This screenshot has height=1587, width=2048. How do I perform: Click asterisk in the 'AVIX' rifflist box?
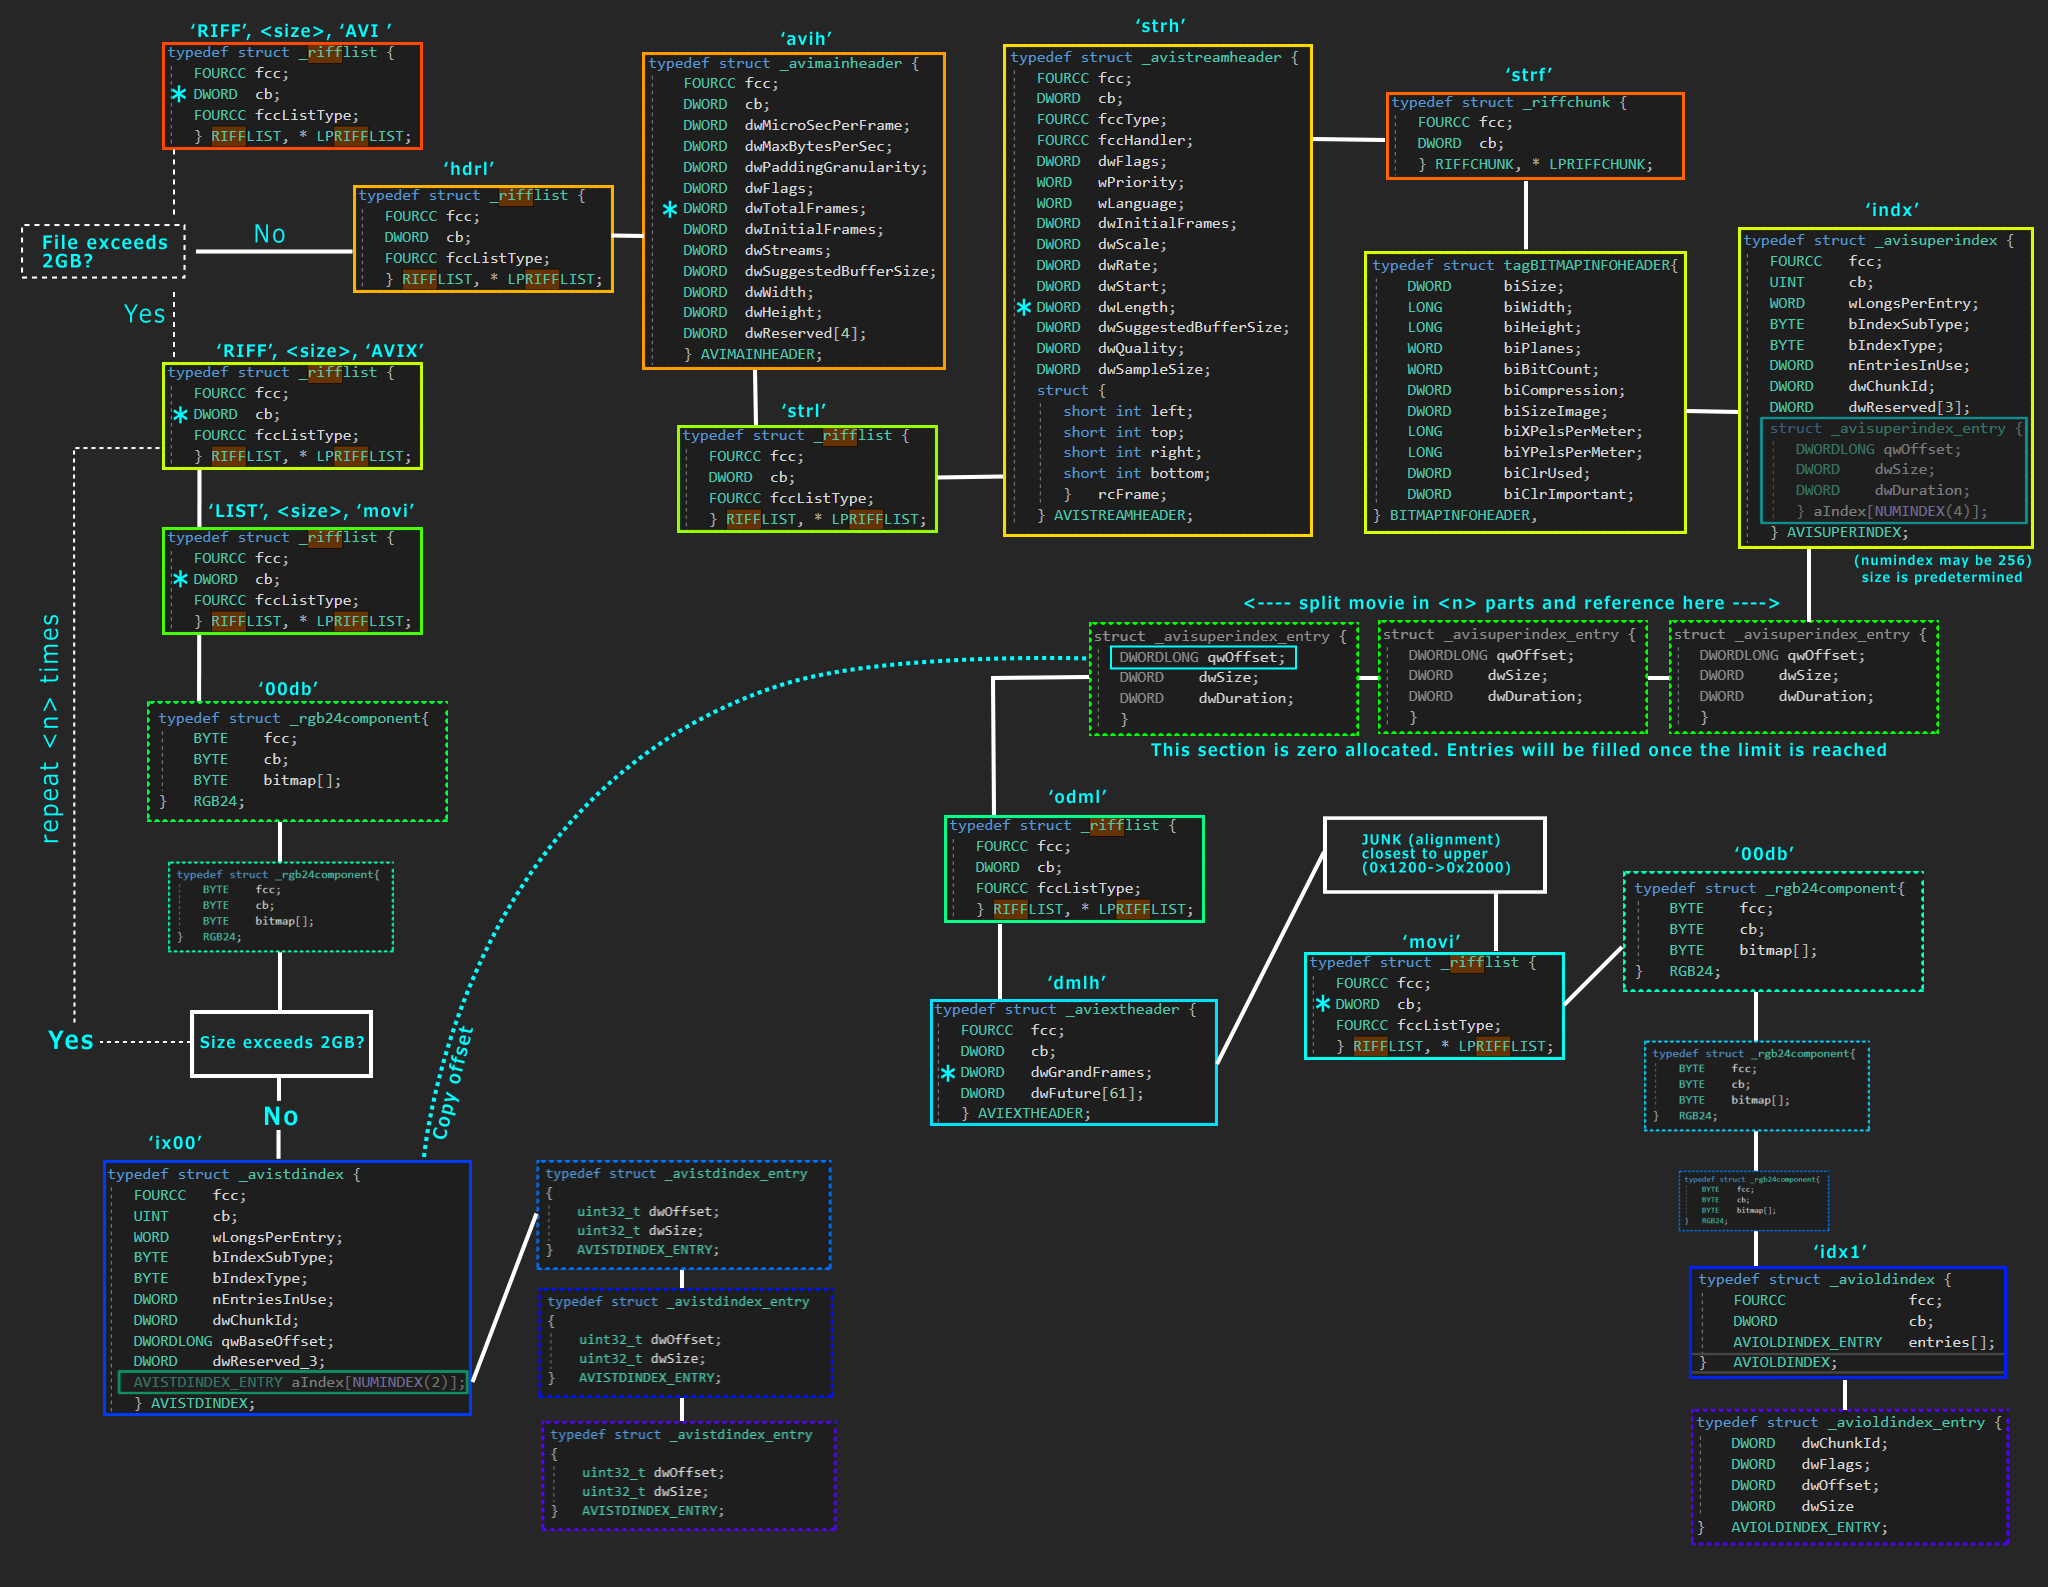point(180,414)
